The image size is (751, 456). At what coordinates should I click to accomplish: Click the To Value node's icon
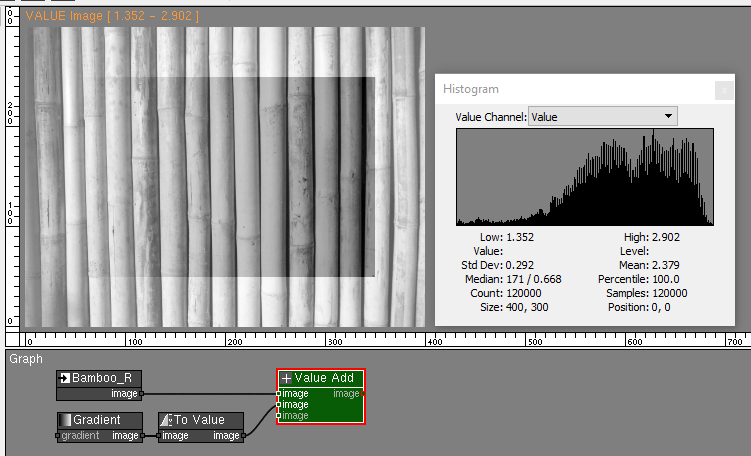pos(166,420)
